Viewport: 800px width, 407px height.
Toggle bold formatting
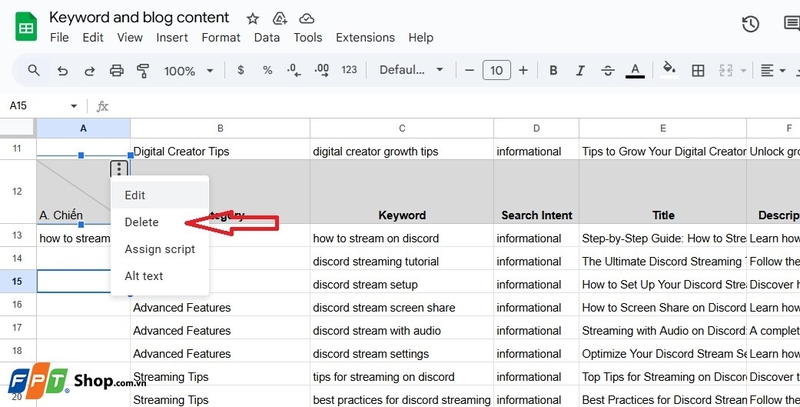(553, 70)
